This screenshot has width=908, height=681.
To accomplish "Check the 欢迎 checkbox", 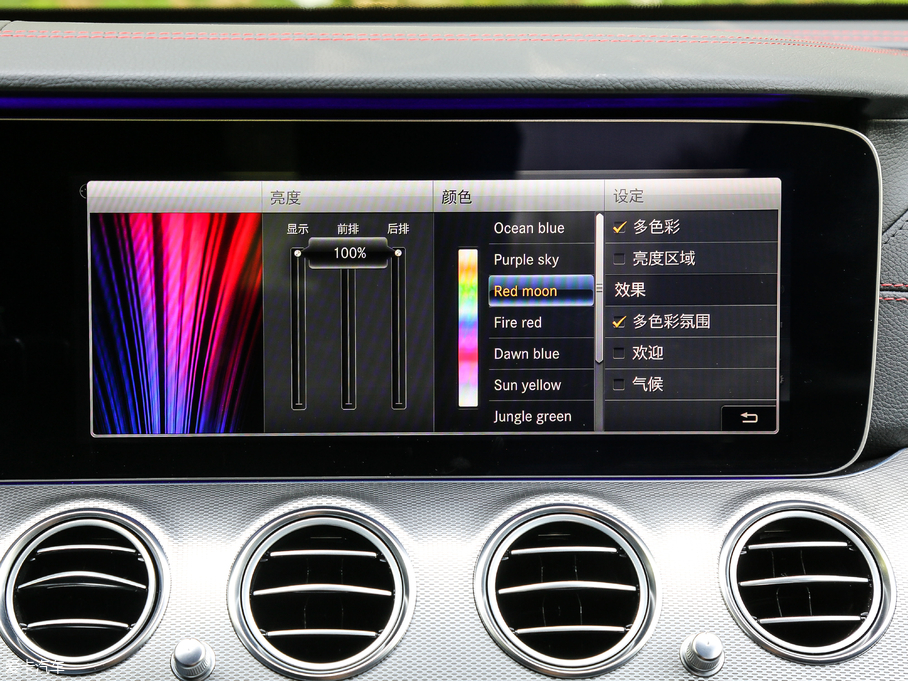I will coord(620,353).
